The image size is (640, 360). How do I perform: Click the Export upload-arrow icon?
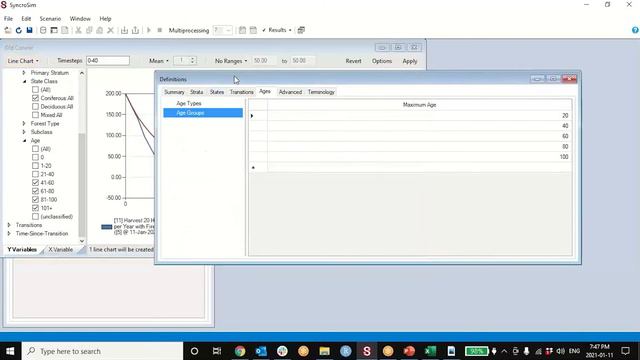coord(136,30)
